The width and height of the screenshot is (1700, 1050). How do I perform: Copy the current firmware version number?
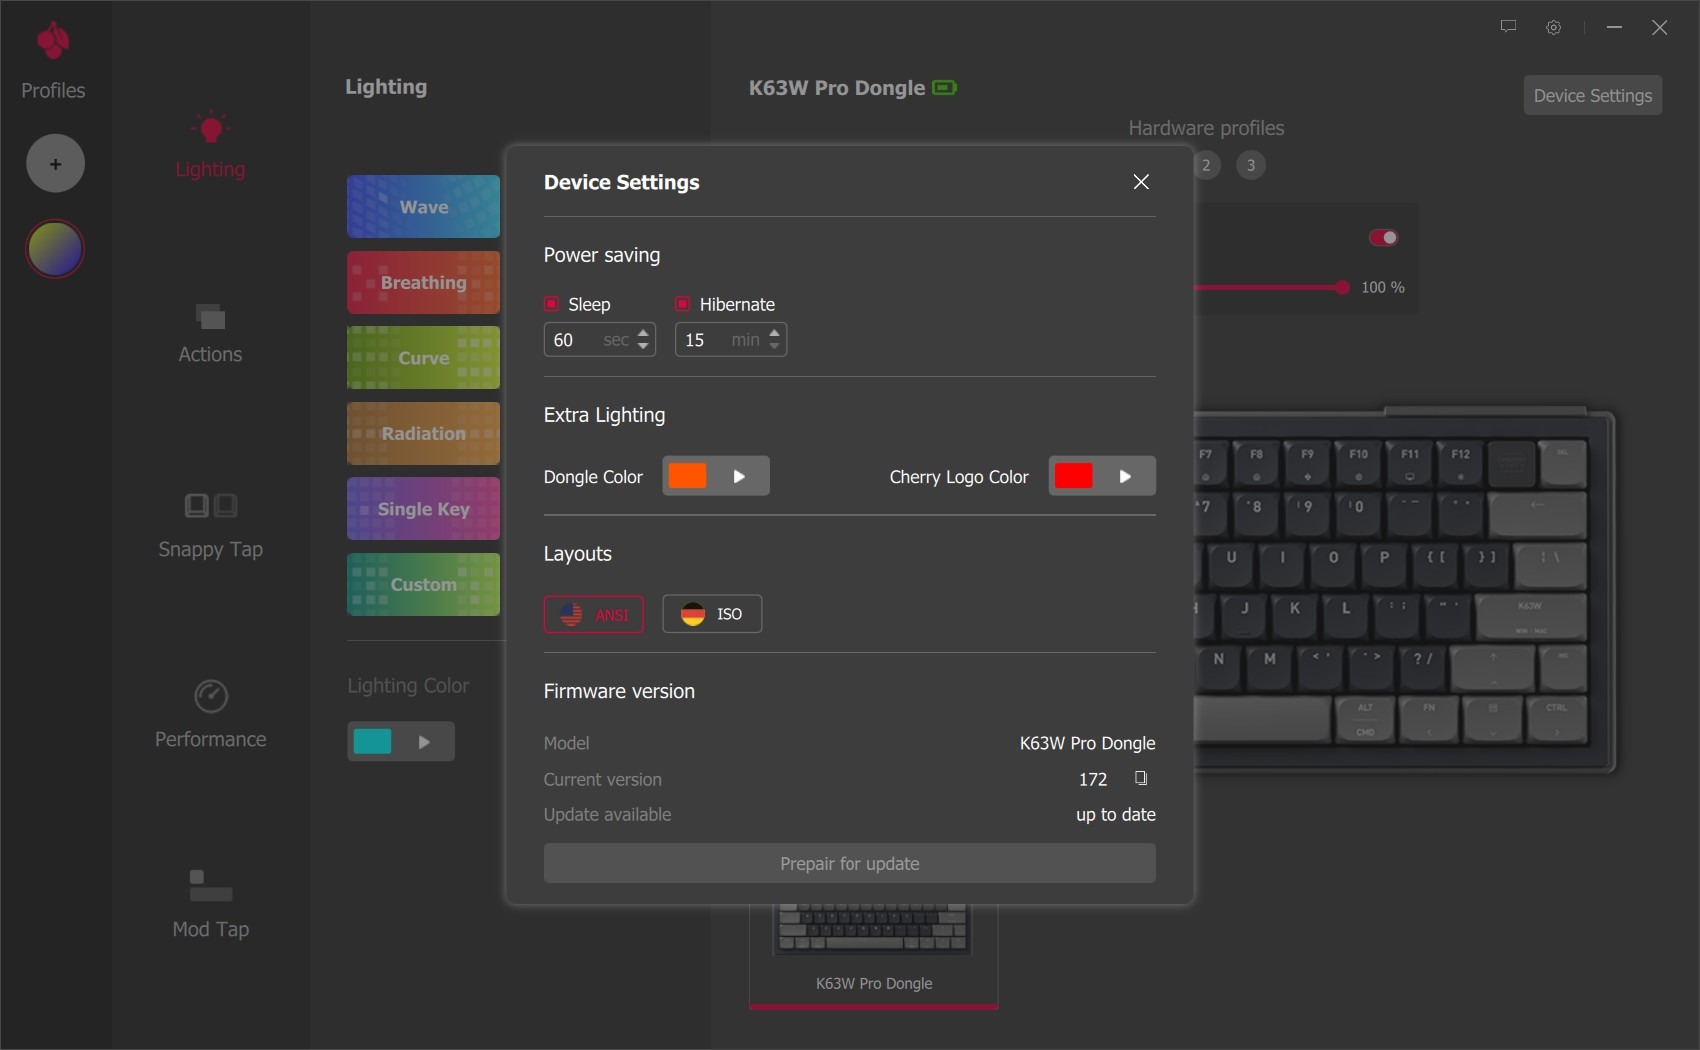click(x=1141, y=778)
